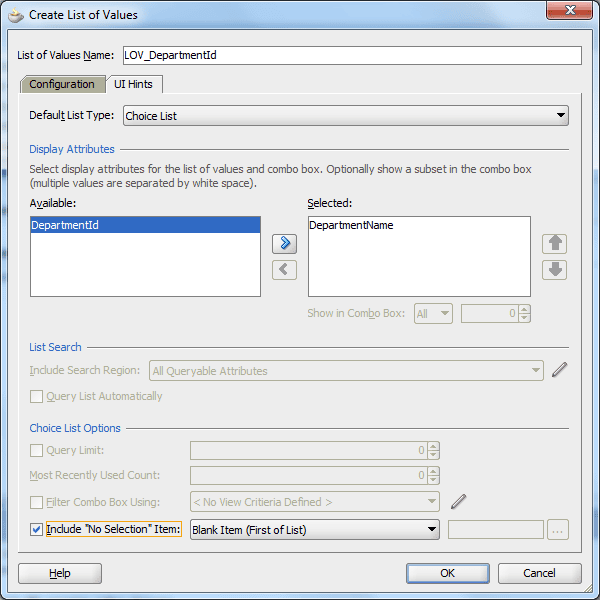
Task: Uncheck Include "No Selection" Item checkbox
Action: (36, 530)
